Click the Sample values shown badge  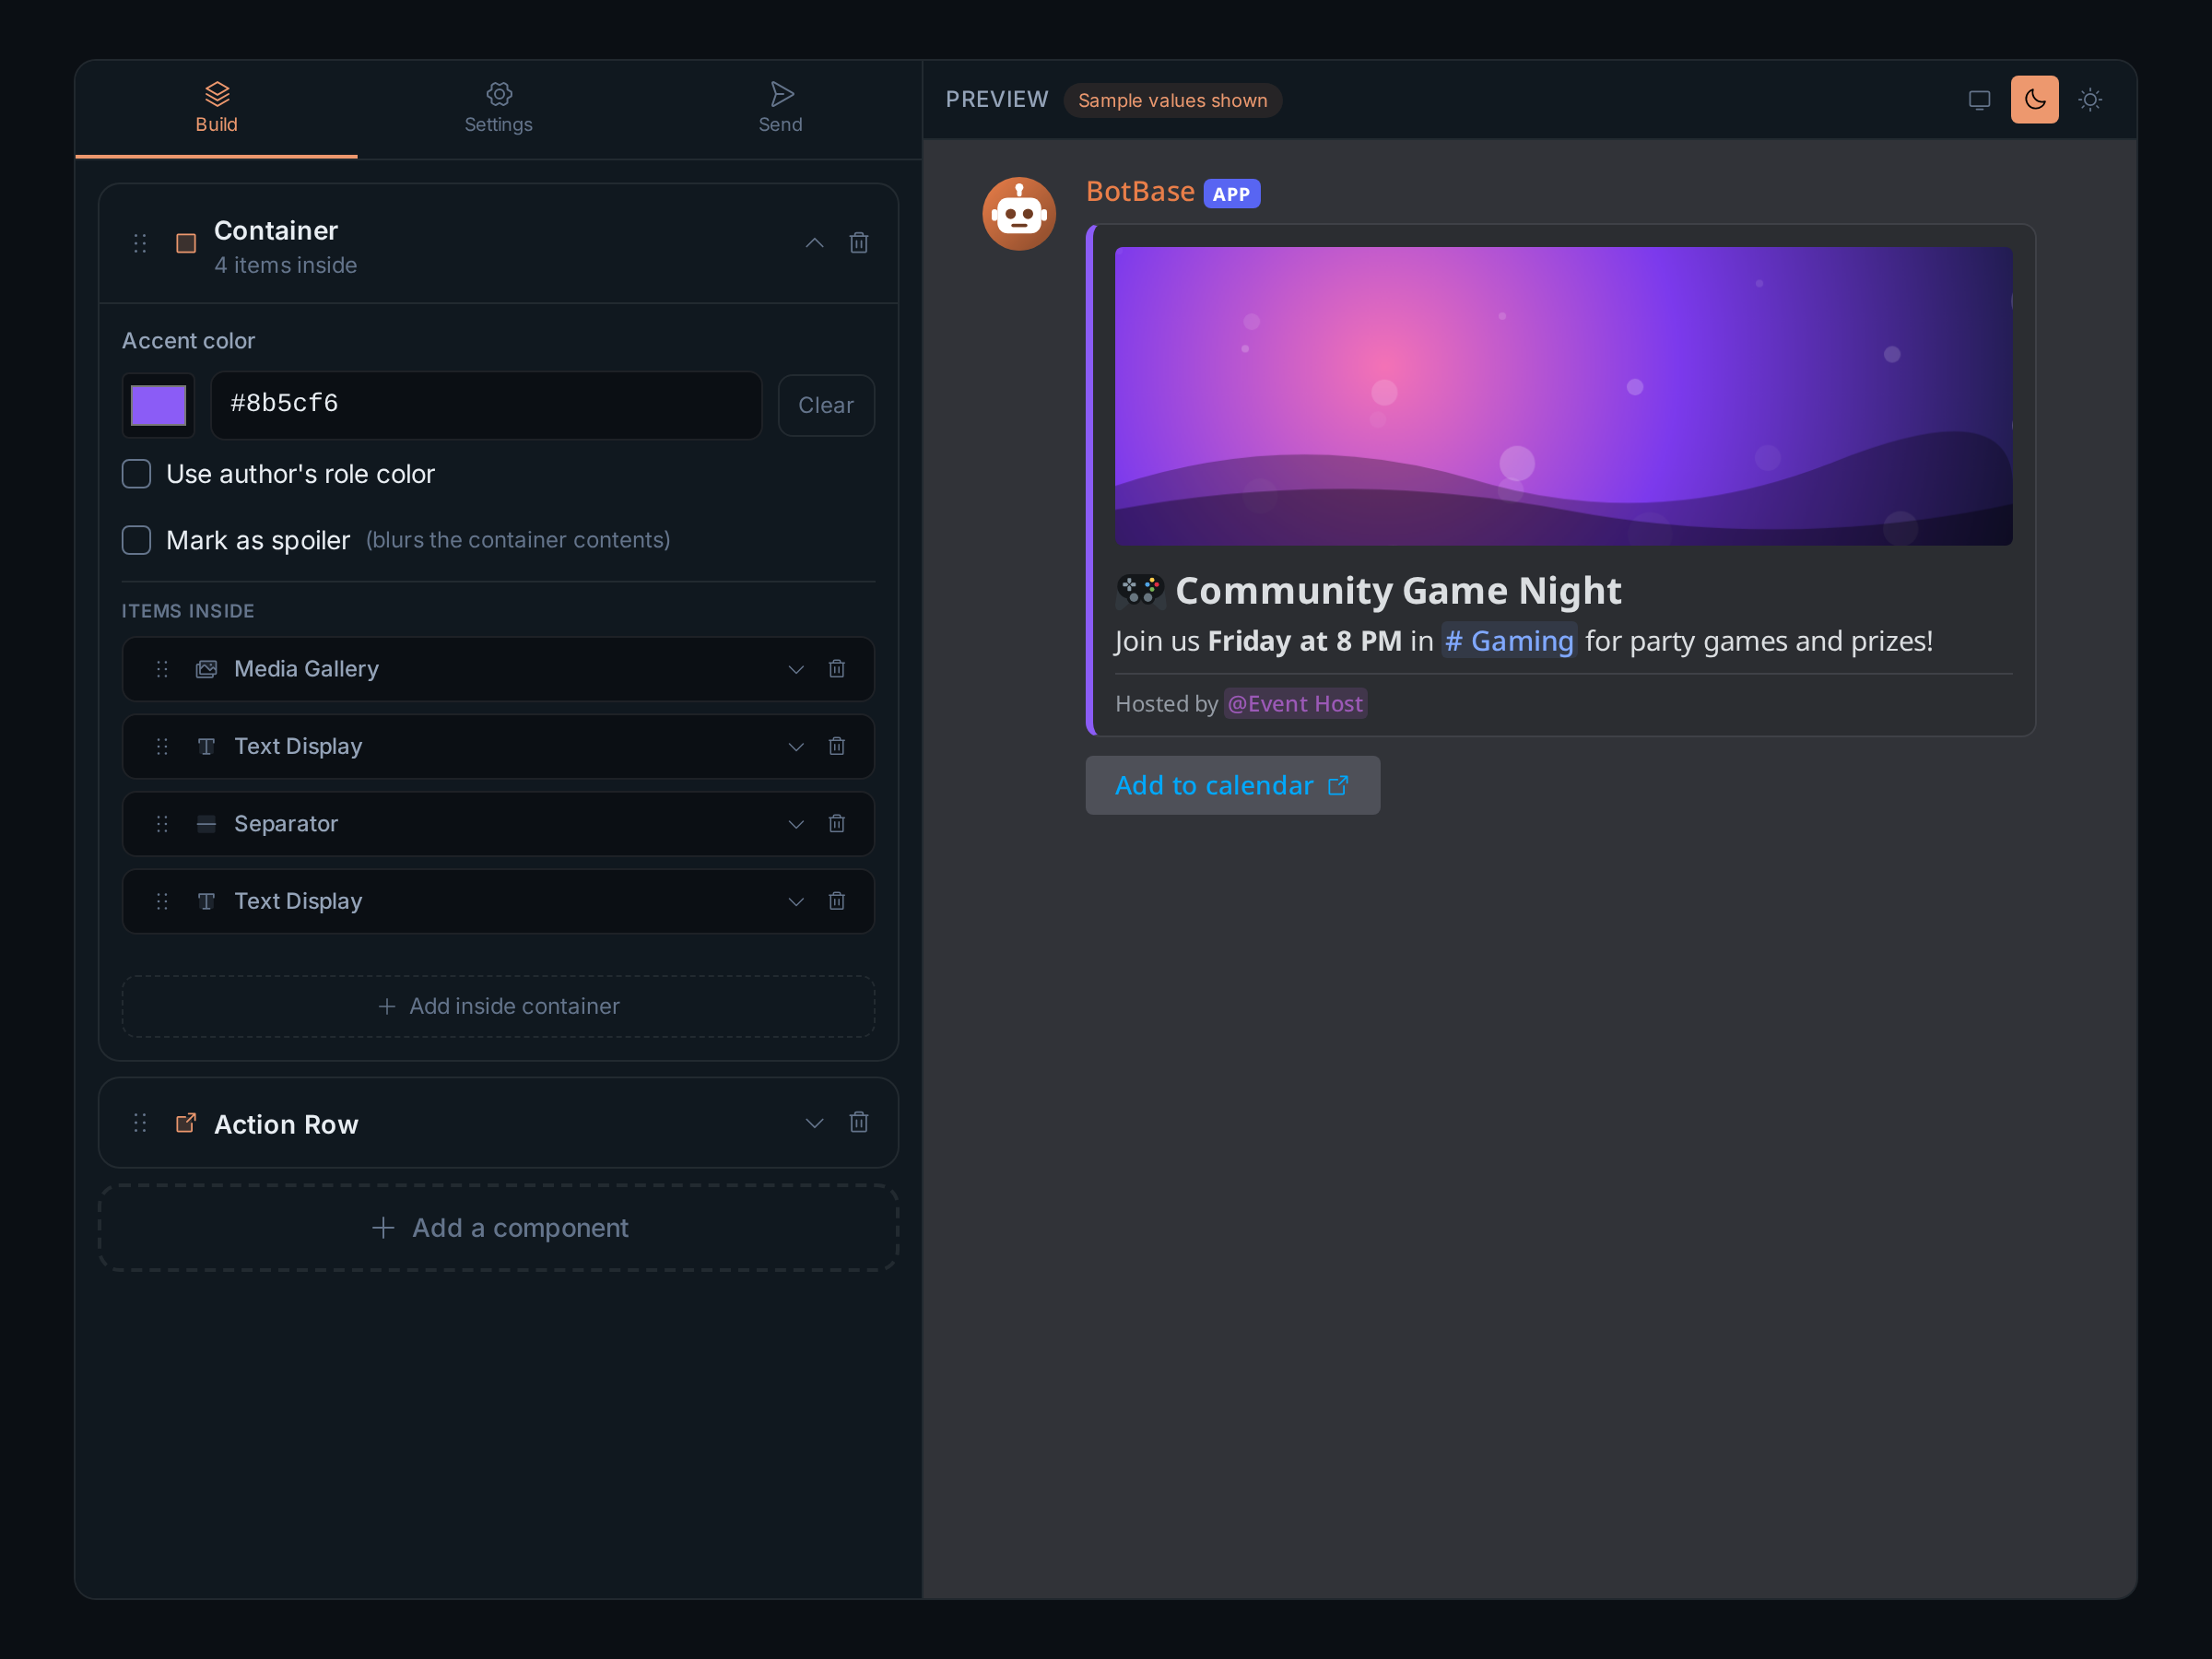tap(1172, 100)
